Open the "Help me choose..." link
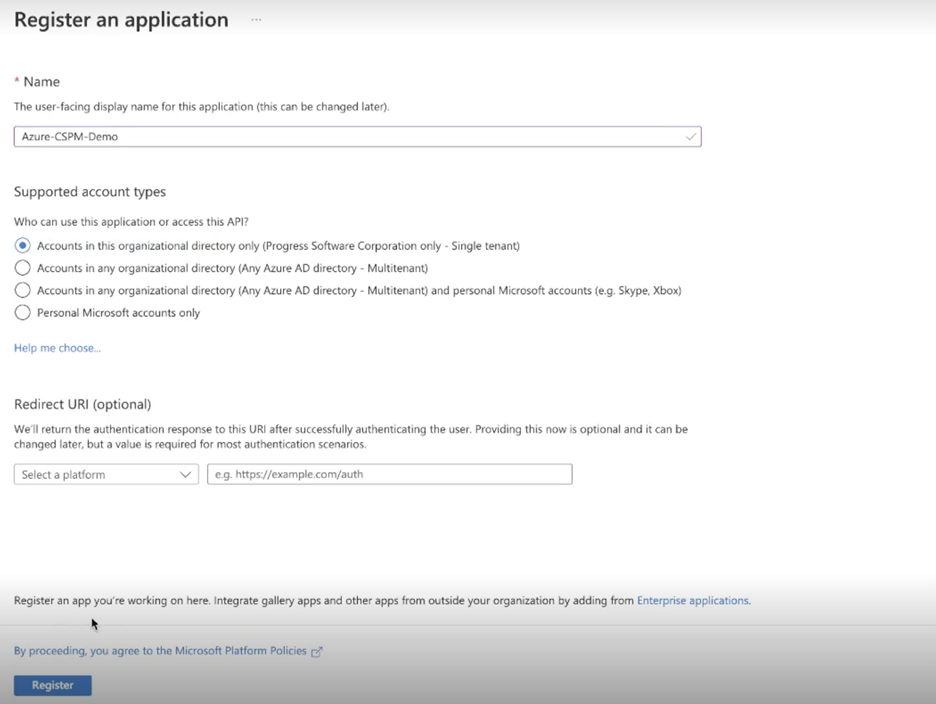 click(x=56, y=347)
